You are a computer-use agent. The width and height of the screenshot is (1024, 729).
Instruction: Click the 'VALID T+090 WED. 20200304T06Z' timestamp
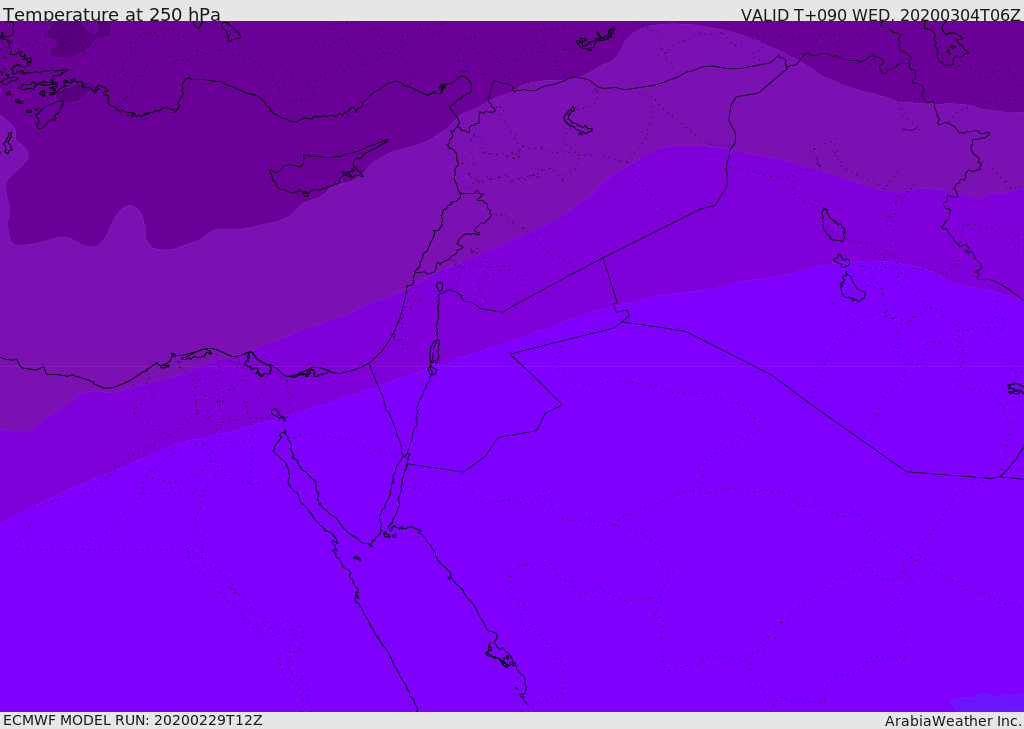tap(880, 15)
